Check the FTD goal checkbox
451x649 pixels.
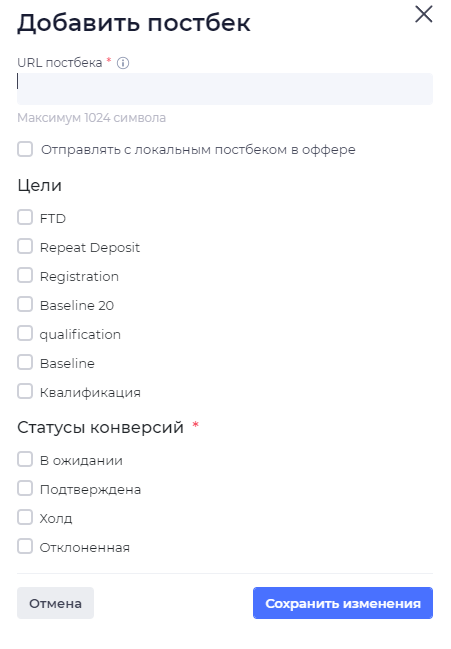coord(25,217)
